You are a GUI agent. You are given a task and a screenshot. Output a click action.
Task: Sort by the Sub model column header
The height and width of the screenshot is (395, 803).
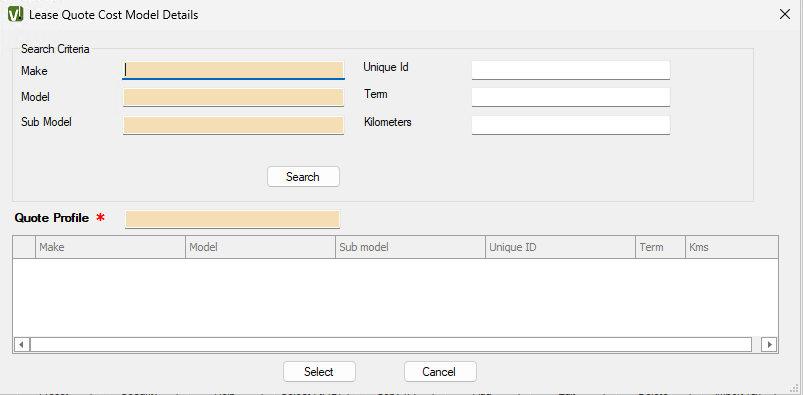tap(410, 247)
